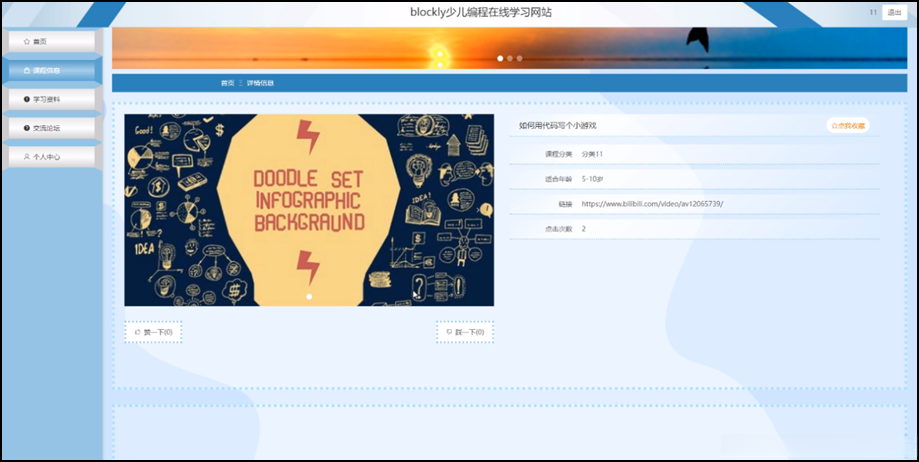Click the sunset banner image

(x=509, y=48)
